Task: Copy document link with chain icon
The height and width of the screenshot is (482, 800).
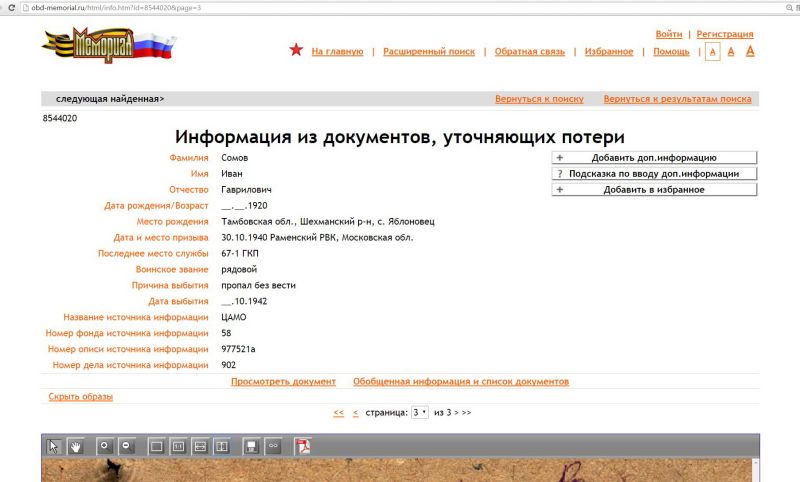Action: (273, 446)
